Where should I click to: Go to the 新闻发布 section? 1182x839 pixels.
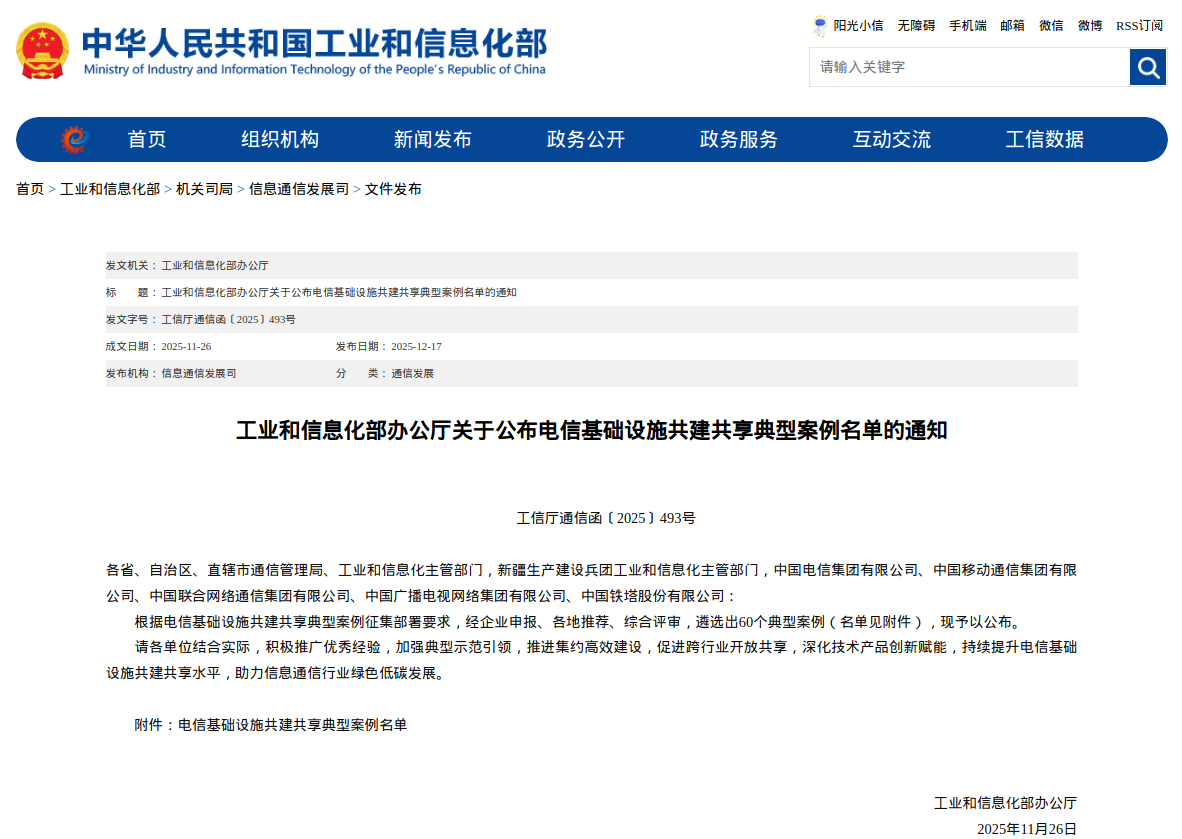point(432,139)
